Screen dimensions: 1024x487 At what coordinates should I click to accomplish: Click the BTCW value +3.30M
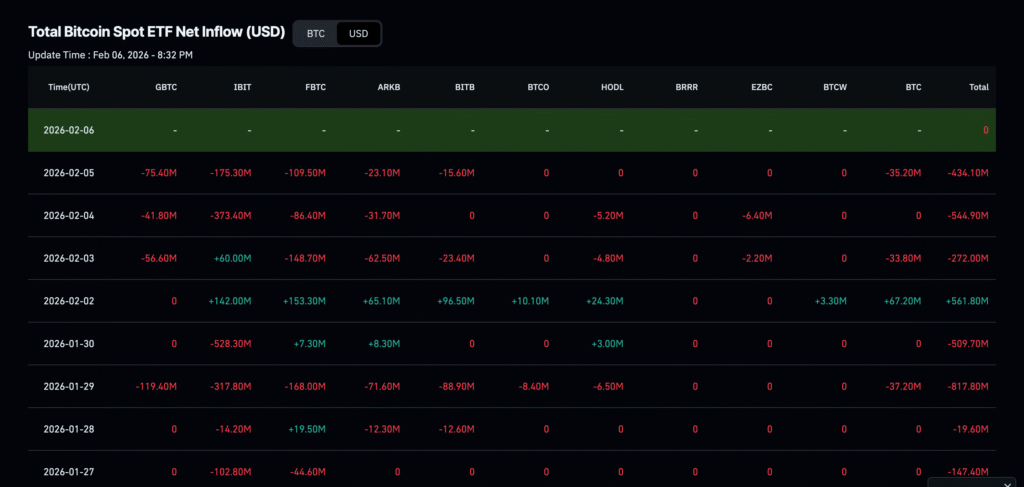click(829, 301)
